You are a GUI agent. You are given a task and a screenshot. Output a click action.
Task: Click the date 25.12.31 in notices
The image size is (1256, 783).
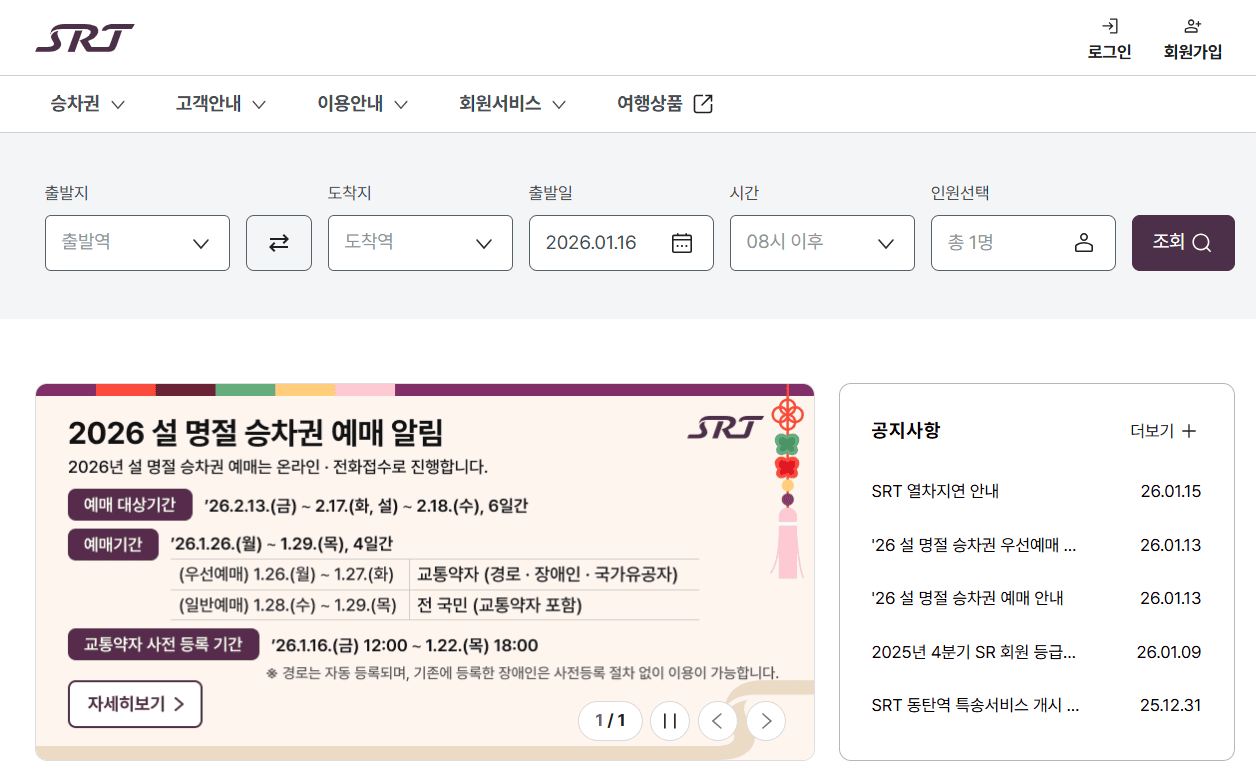(1171, 705)
